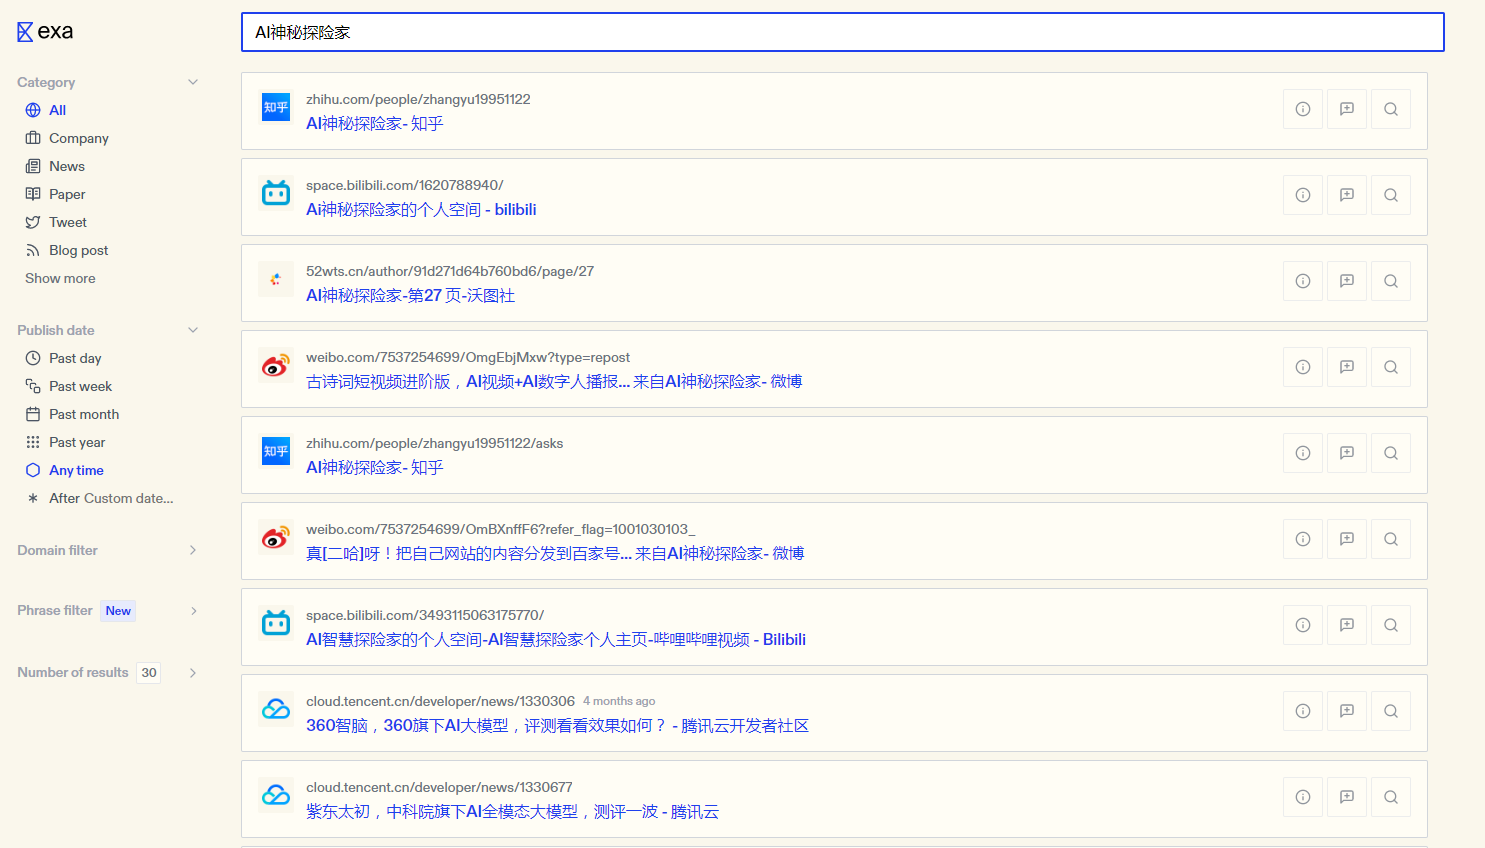Viewport: 1485px width, 848px height.
Task: Click feedback icon for zhihu asks result
Action: pos(1347,453)
